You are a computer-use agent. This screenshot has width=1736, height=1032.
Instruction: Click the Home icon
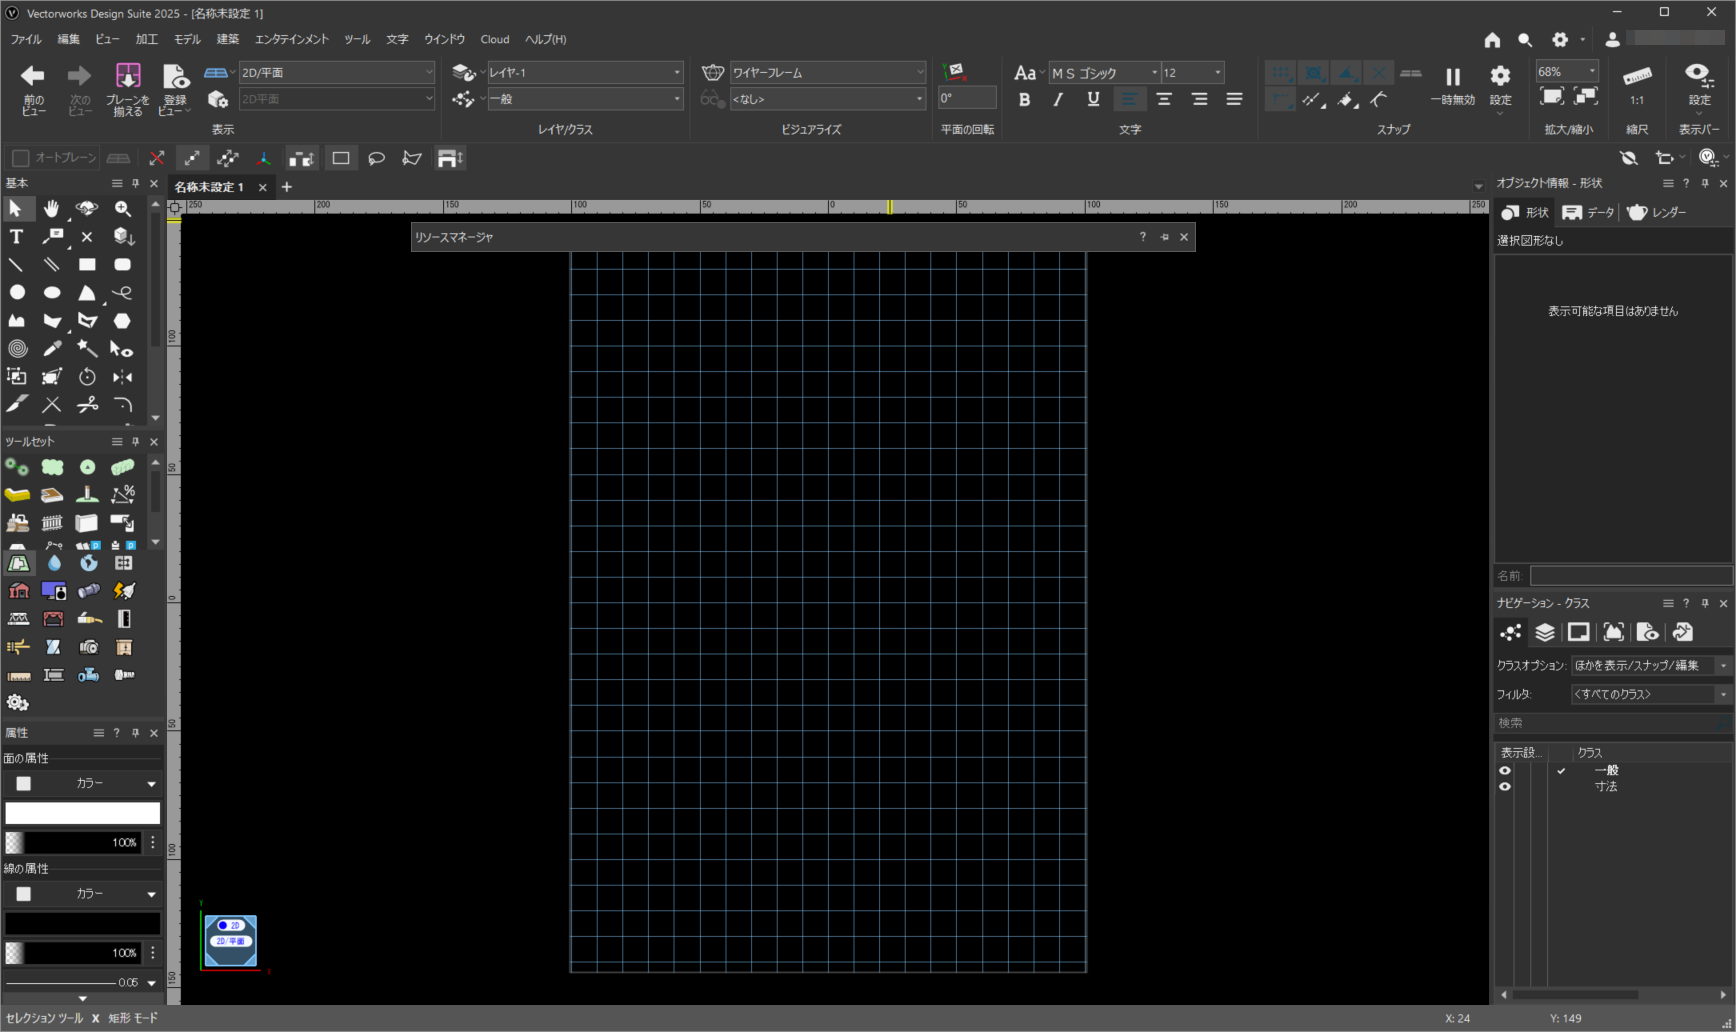[1492, 39]
